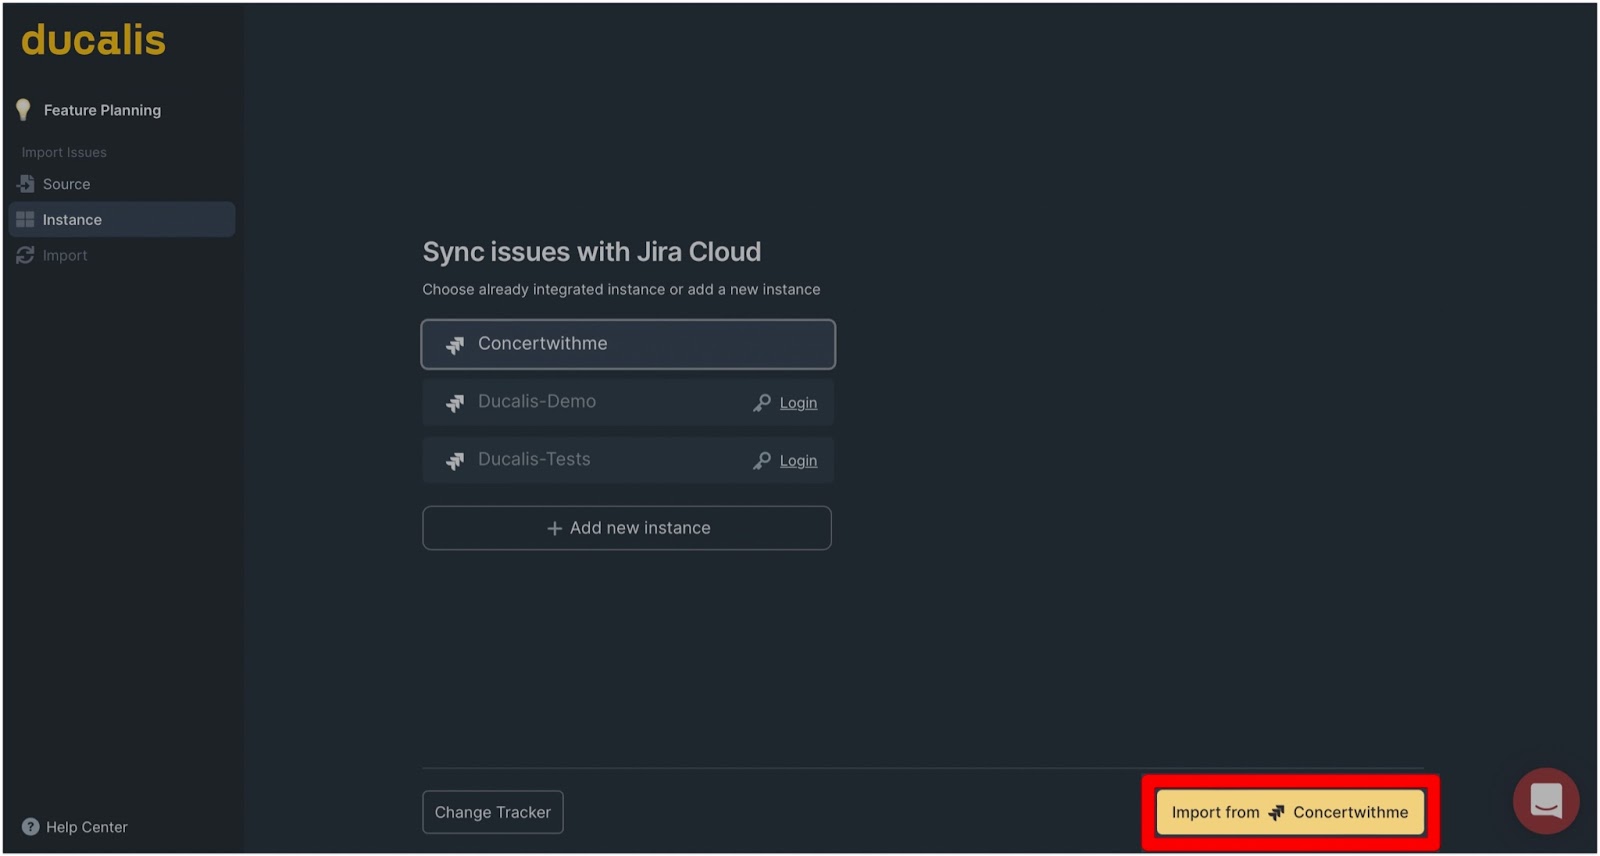Select the Instance step in sidebar
Viewport: 1600px width, 856px height.
[122, 220]
